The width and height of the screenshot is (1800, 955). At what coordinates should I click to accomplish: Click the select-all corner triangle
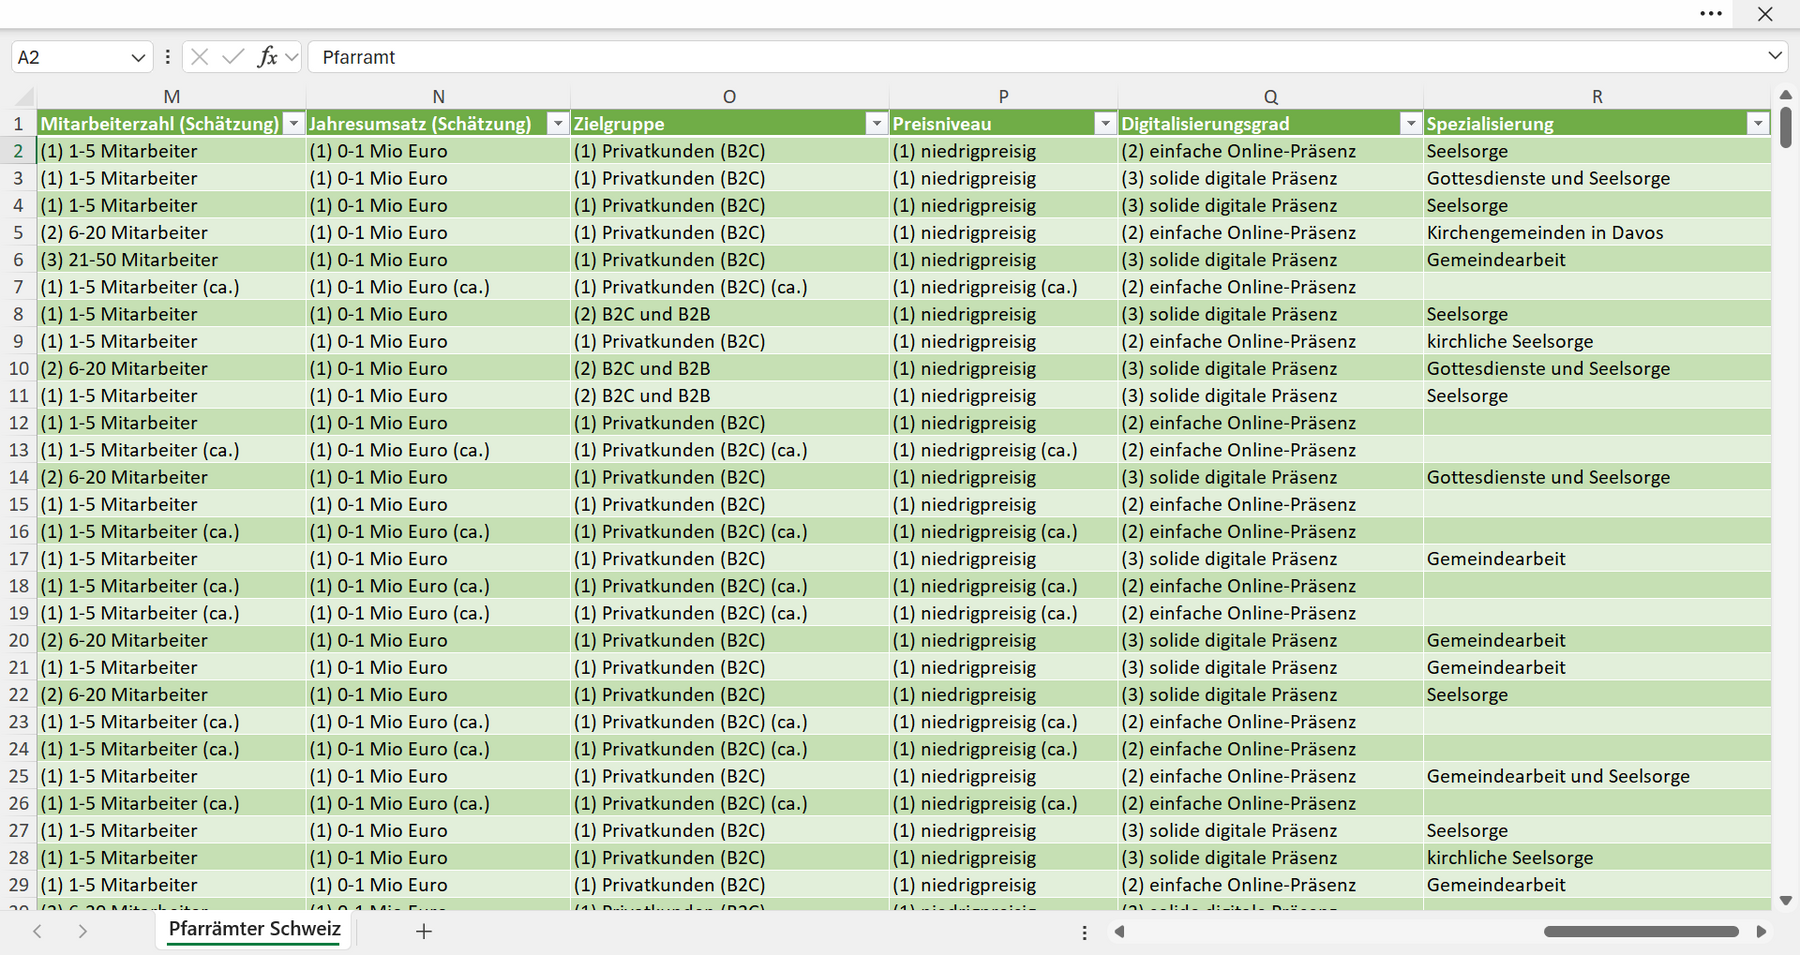[23, 97]
